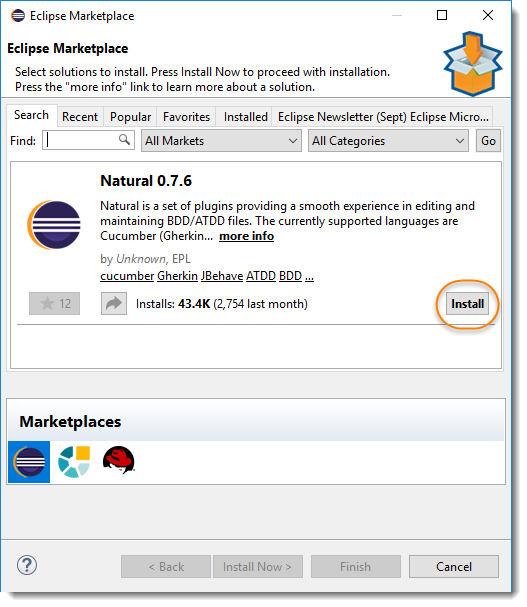The image size is (527, 607).
Task: Switch to the Recent tab
Action: pyautogui.click(x=80, y=117)
